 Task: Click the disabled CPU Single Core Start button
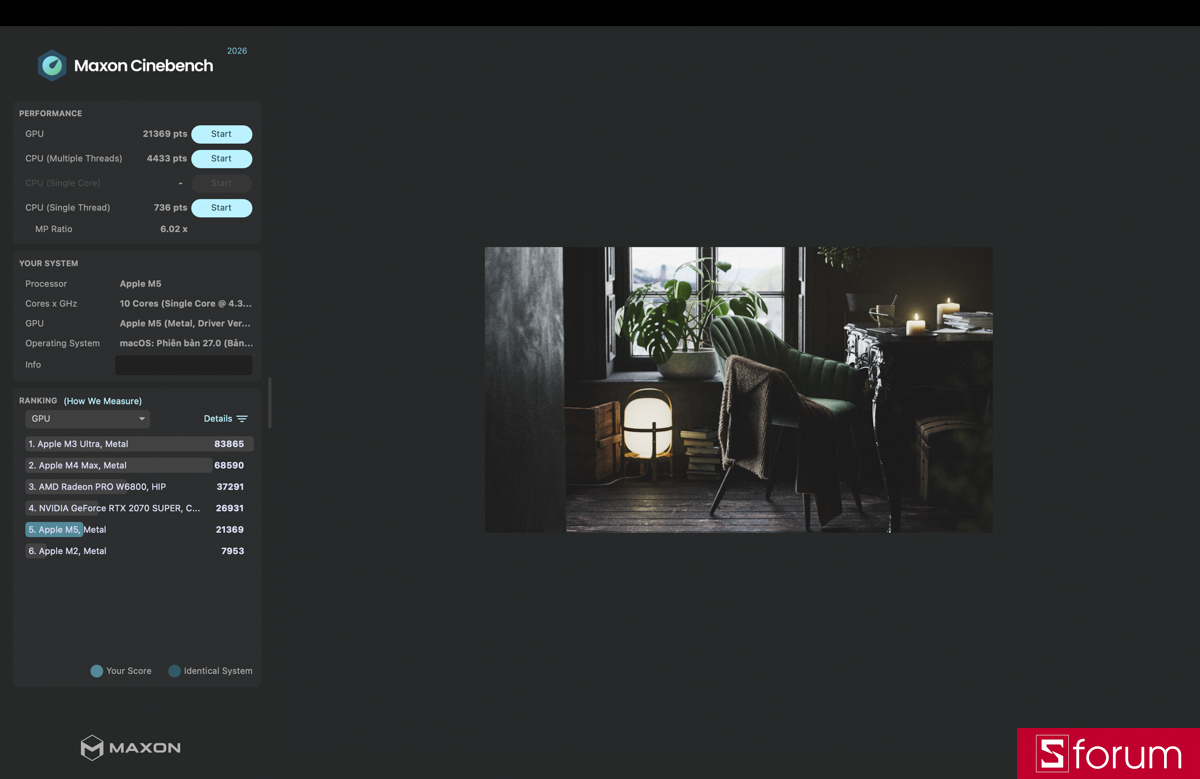point(221,183)
